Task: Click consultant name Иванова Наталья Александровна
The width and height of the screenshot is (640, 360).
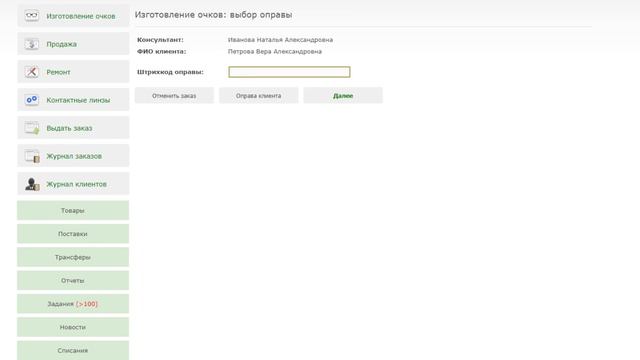Action: click(280, 40)
